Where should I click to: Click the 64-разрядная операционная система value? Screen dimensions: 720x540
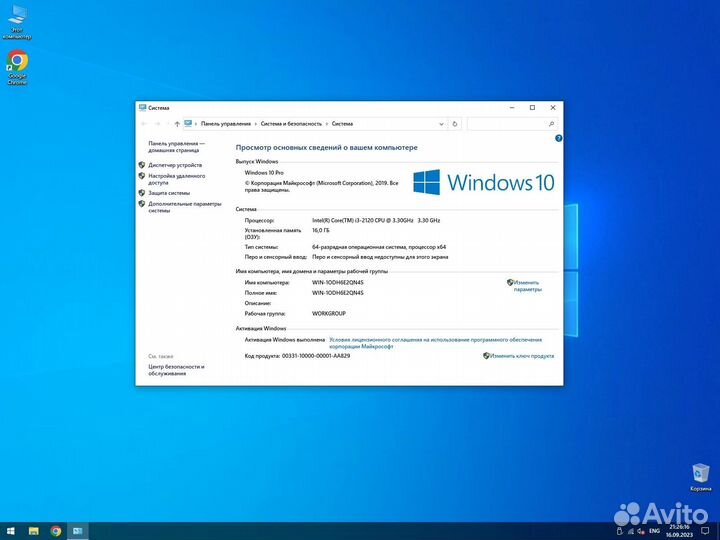click(x=379, y=247)
